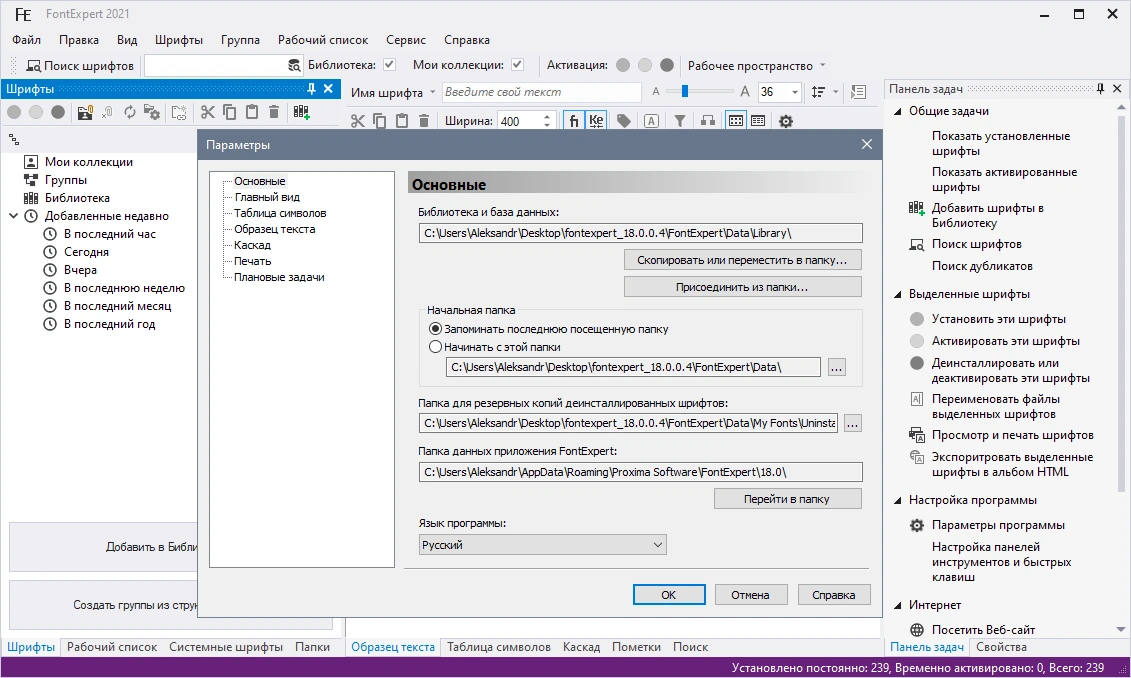Switch to the Таблица символов tab at the bottom

click(x=498, y=647)
